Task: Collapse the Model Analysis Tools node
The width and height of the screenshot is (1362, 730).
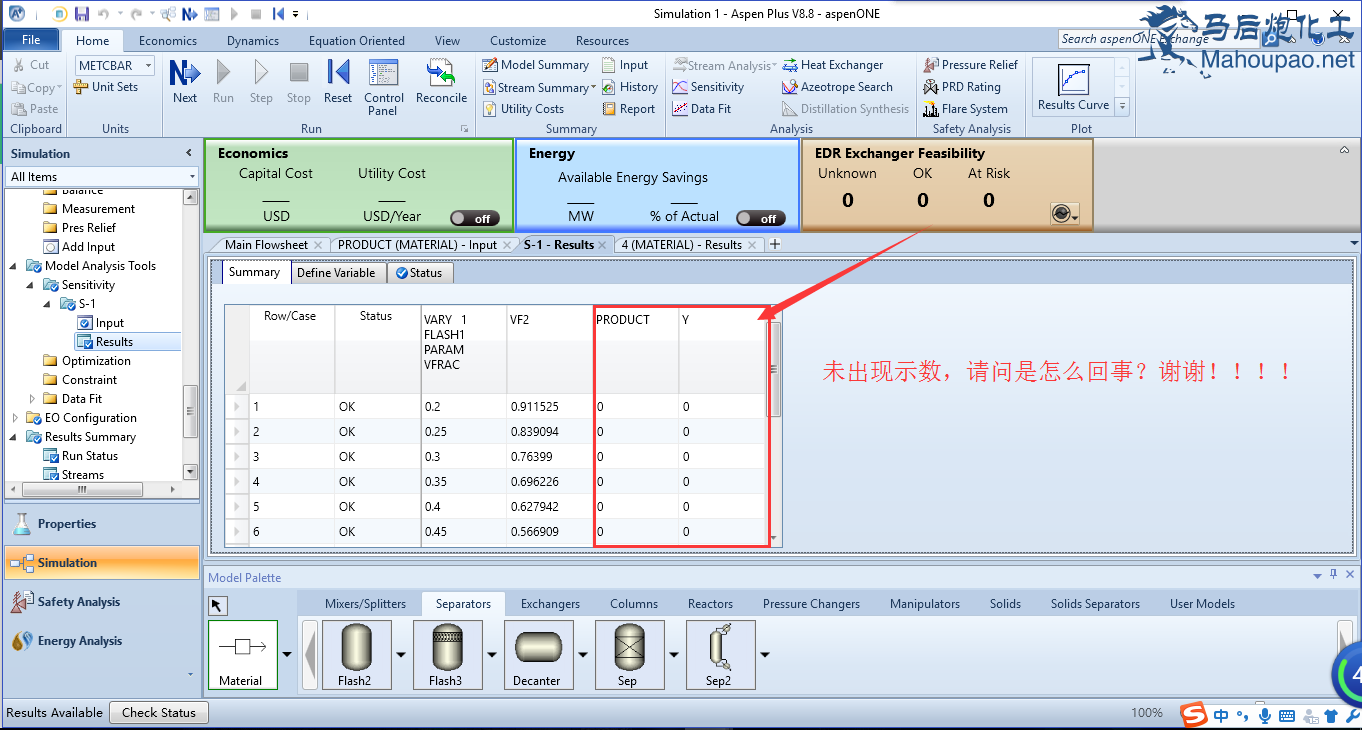Action: click(14, 266)
